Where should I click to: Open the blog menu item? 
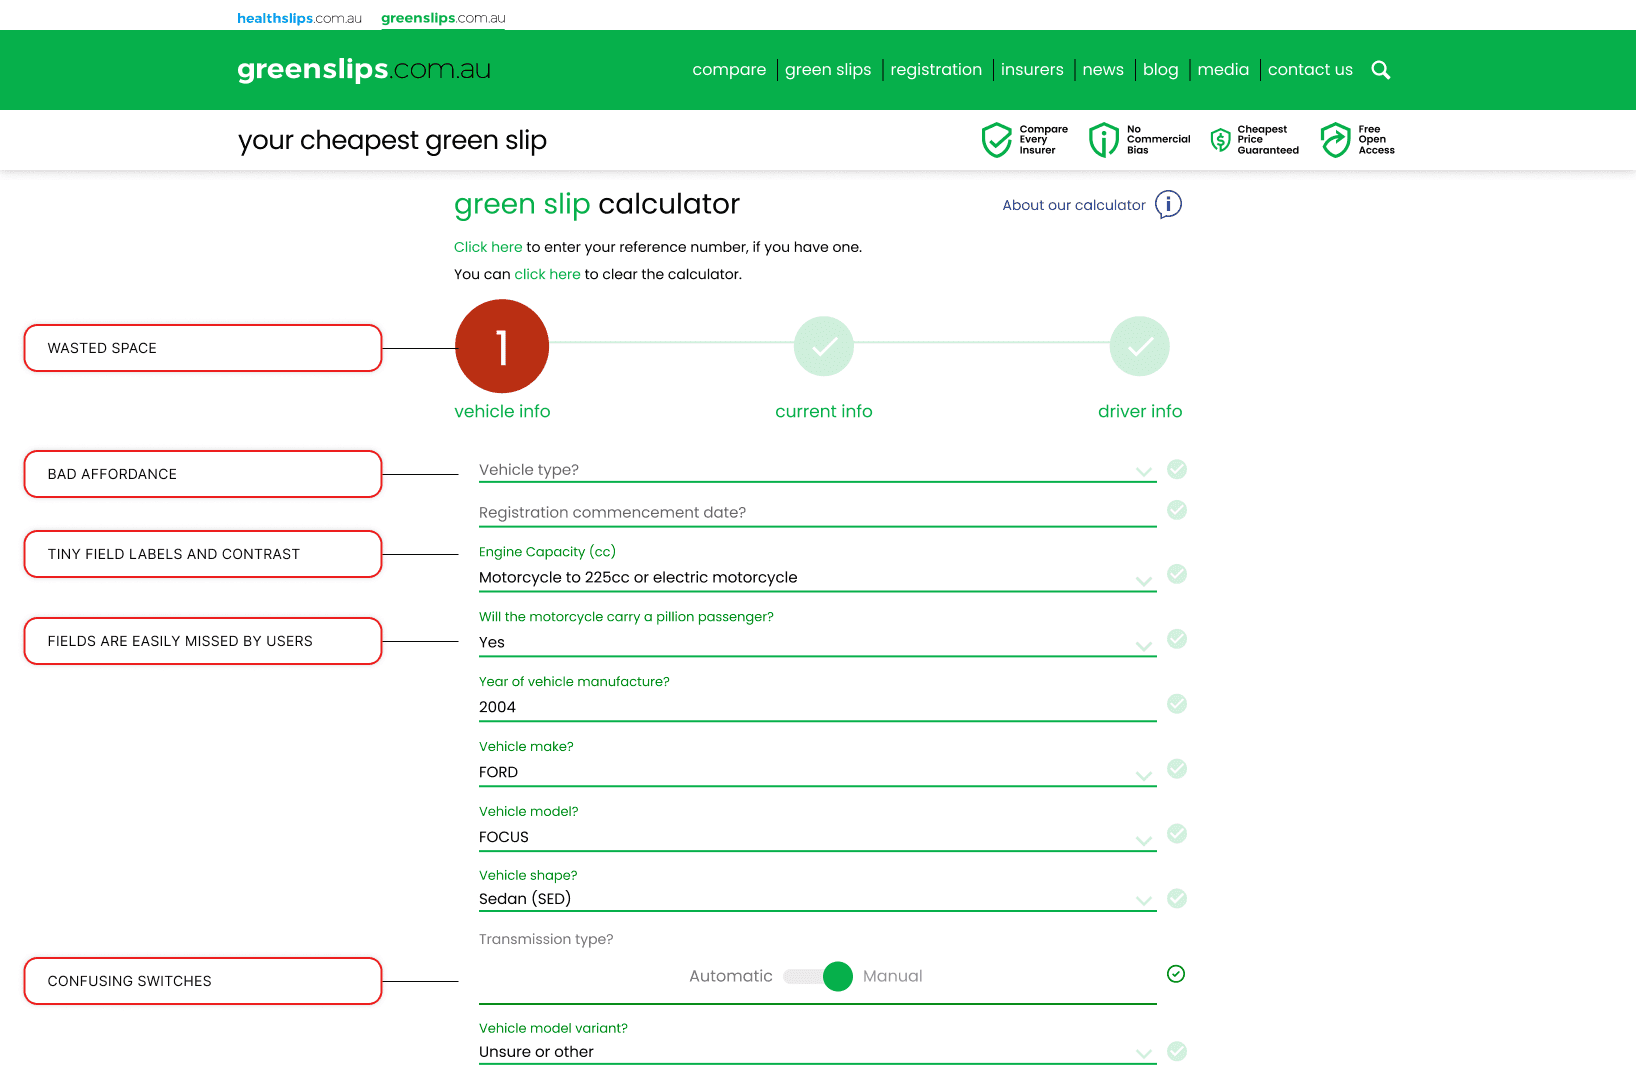1161,70
